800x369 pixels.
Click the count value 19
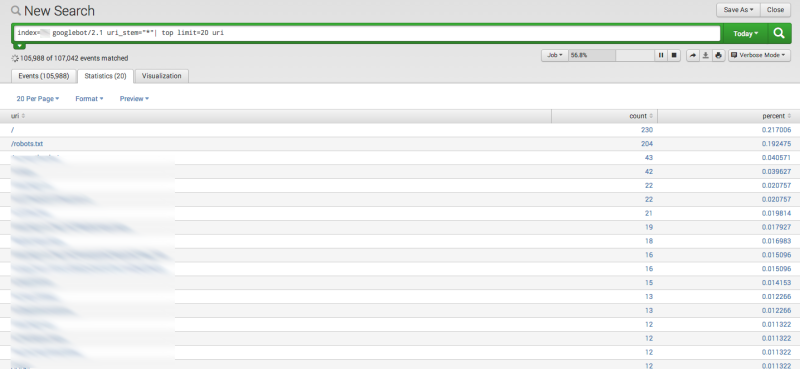pos(649,227)
